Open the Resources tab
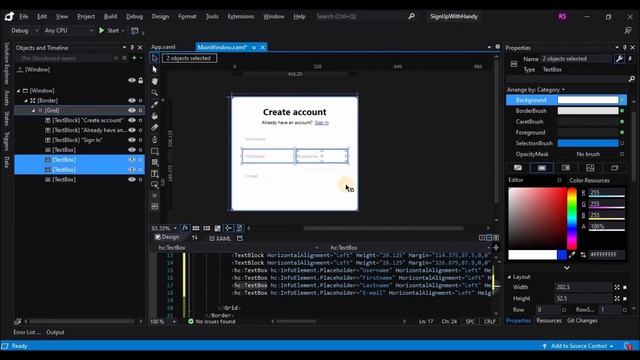This screenshot has height=360, width=640. (x=549, y=321)
